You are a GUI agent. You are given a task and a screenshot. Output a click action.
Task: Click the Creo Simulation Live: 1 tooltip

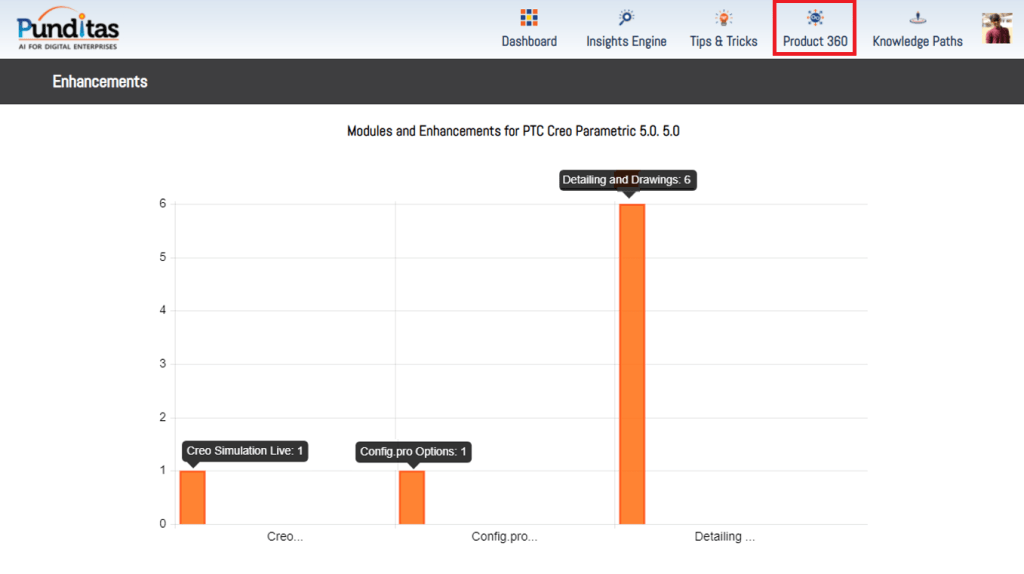(x=244, y=451)
